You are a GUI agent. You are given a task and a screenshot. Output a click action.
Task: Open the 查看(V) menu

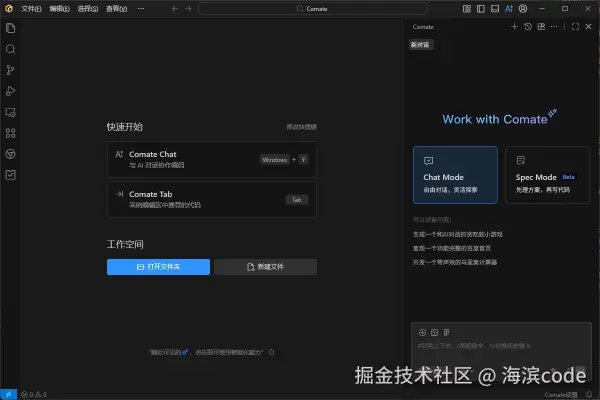point(116,8)
